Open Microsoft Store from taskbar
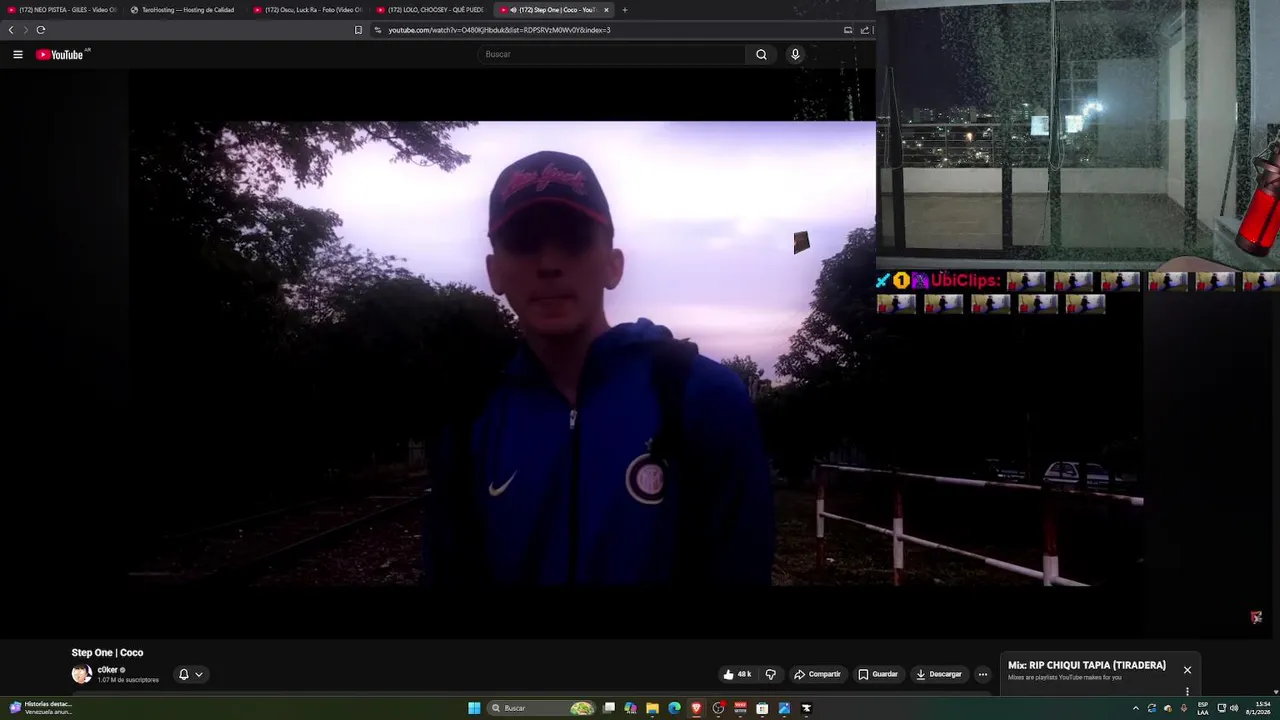1280x720 pixels. [x=762, y=708]
